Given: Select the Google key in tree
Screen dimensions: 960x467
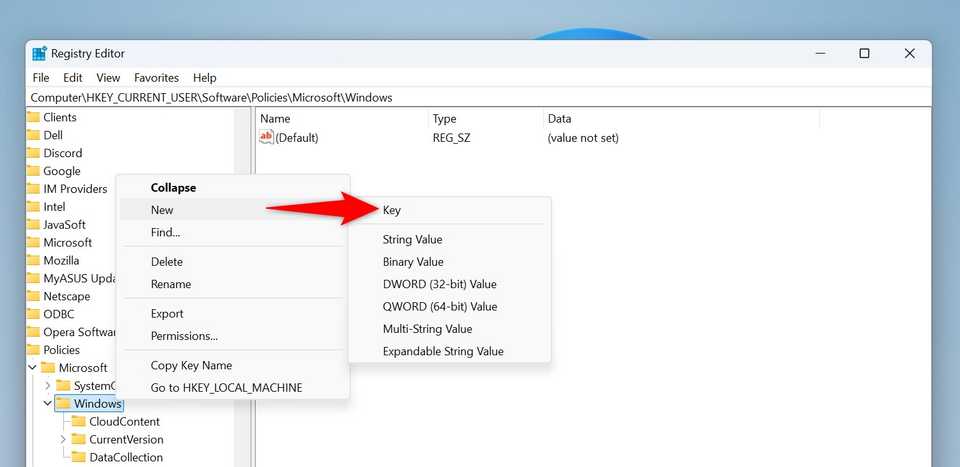Looking at the screenshot, I should pyautogui.click(x=61, y=171).
